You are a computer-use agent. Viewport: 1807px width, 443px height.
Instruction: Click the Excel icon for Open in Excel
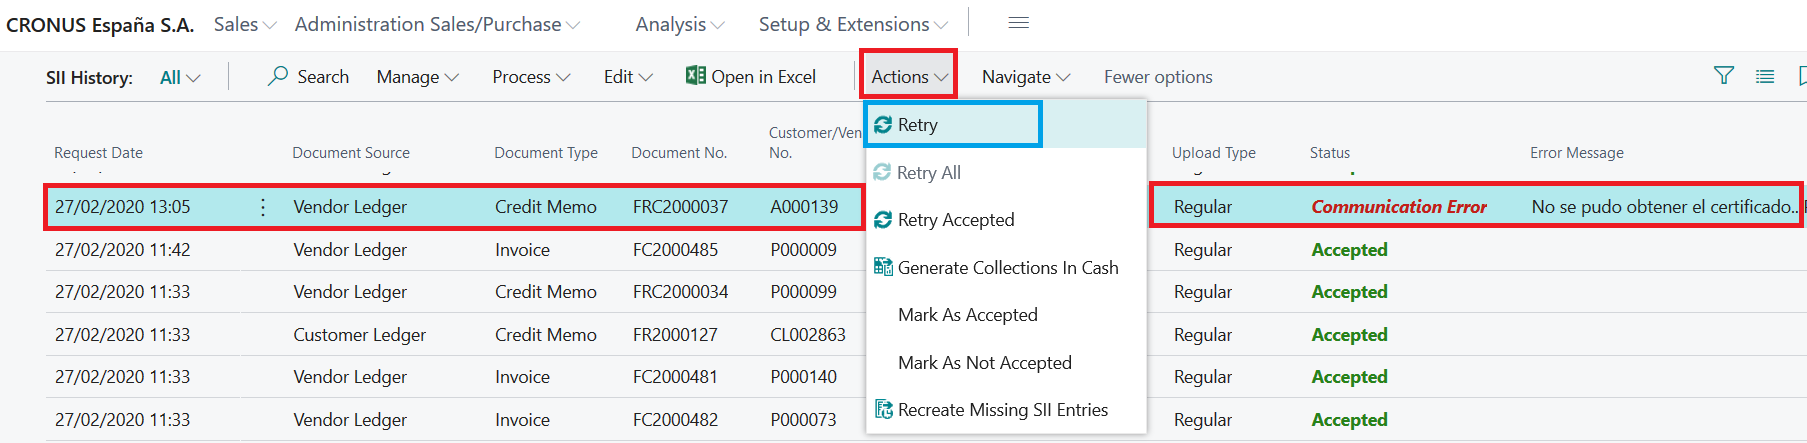pyautogui.click(x=695, y=76)
